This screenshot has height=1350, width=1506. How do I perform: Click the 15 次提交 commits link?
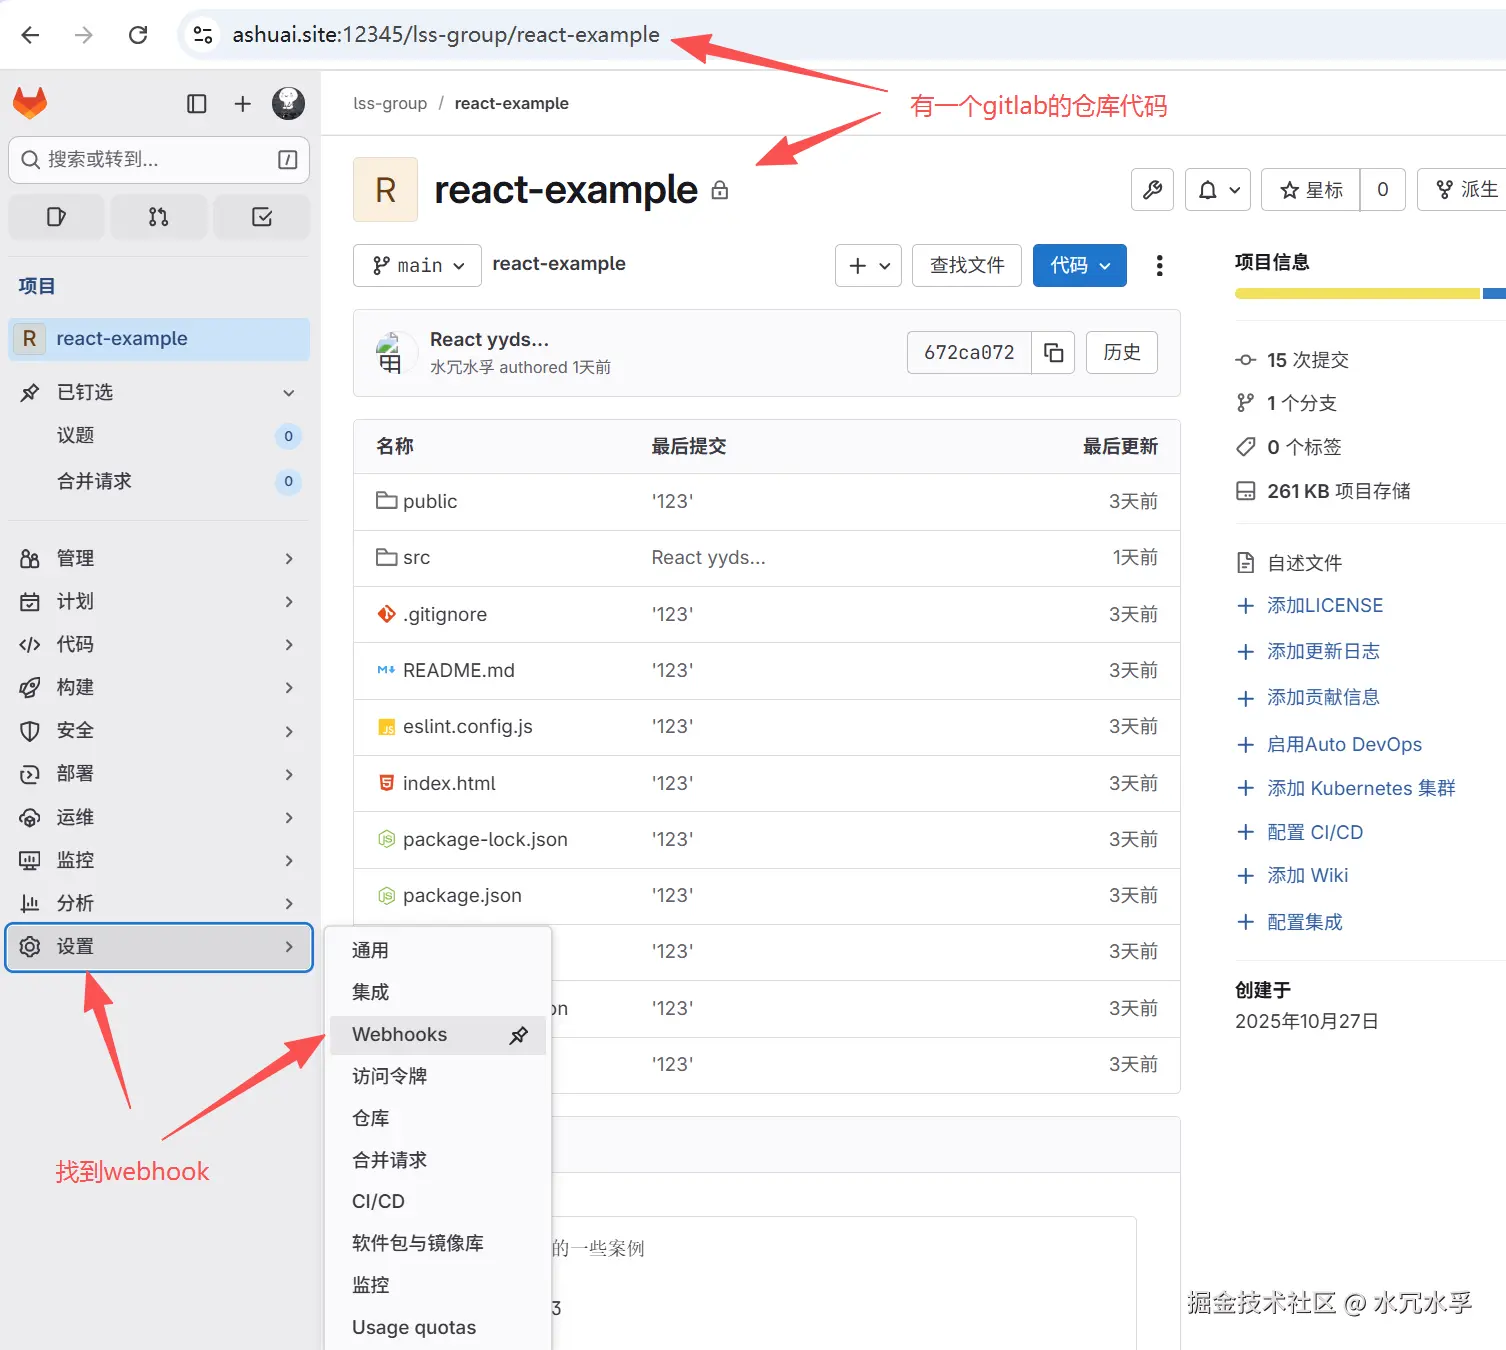[x=1308, y=360]
